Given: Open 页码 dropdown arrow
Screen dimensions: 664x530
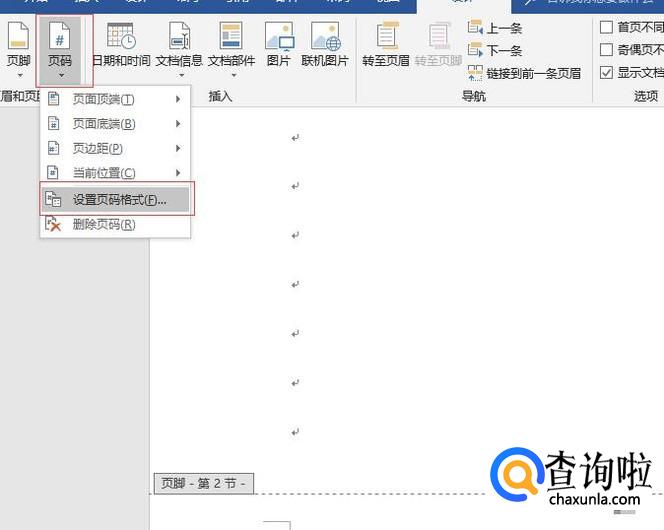Looking at the screenshot, I should (x=61, y=76).
